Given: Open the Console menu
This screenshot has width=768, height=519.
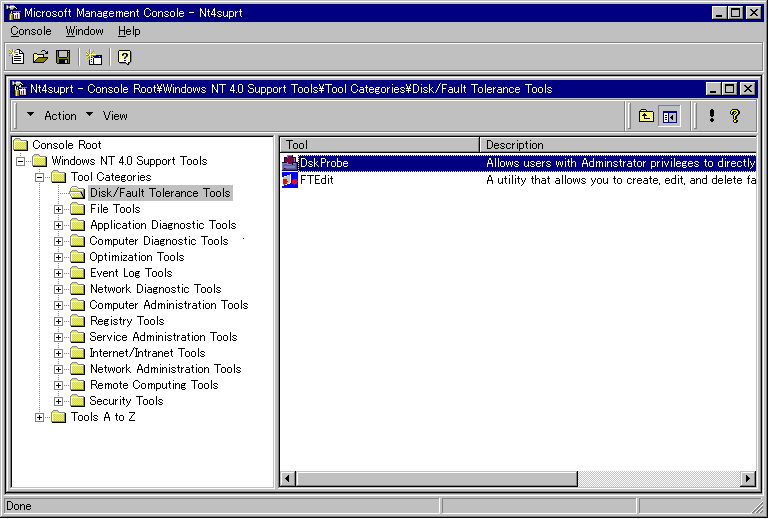Looking at the screenshot, I should (31, 31).
